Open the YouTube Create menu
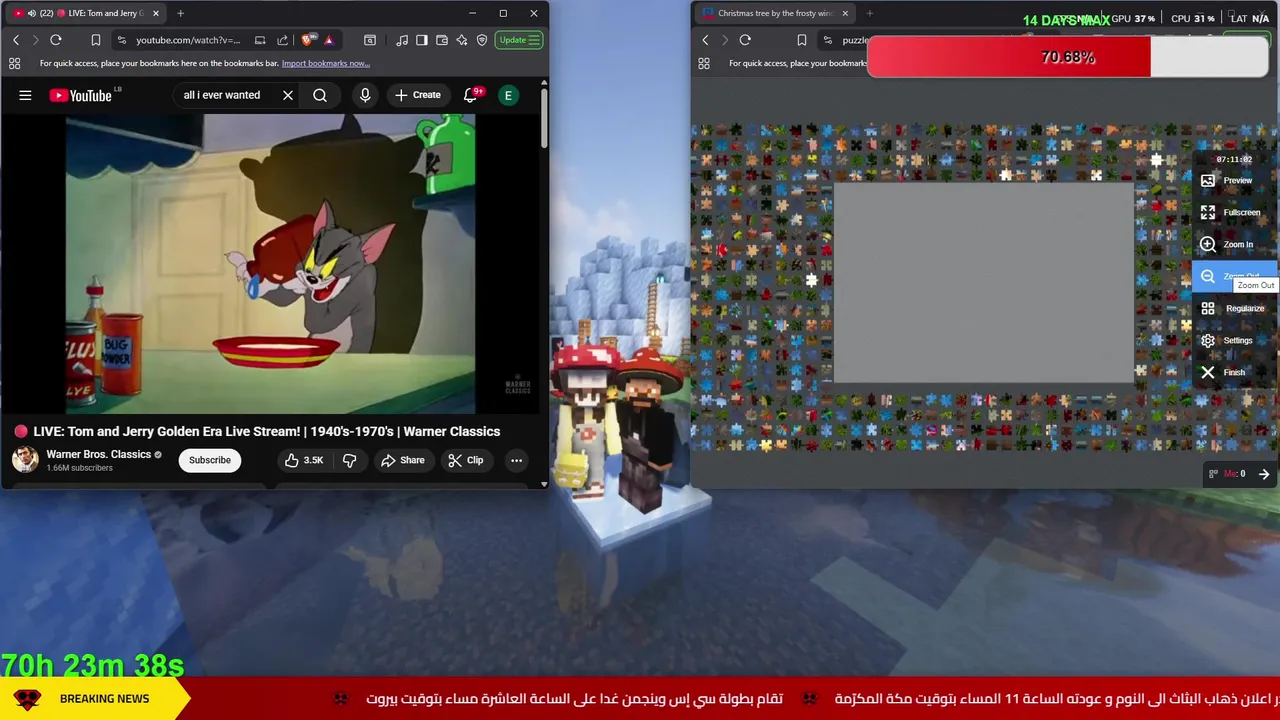This screenshot has height=720, width=1280. 418,95
